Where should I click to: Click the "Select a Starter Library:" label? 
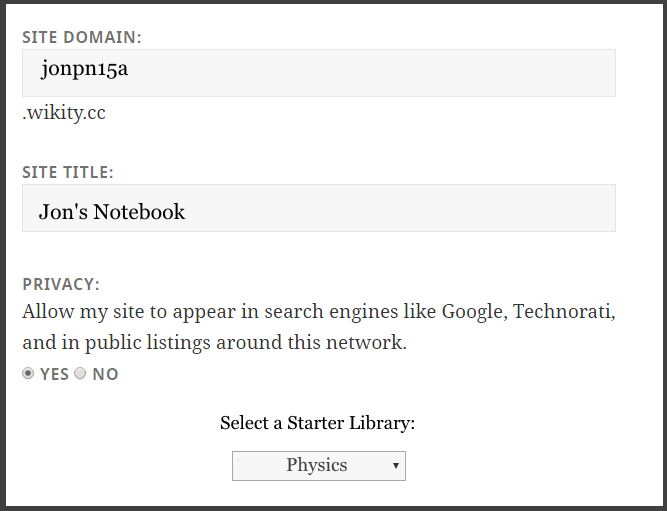[x=317, y=423]
